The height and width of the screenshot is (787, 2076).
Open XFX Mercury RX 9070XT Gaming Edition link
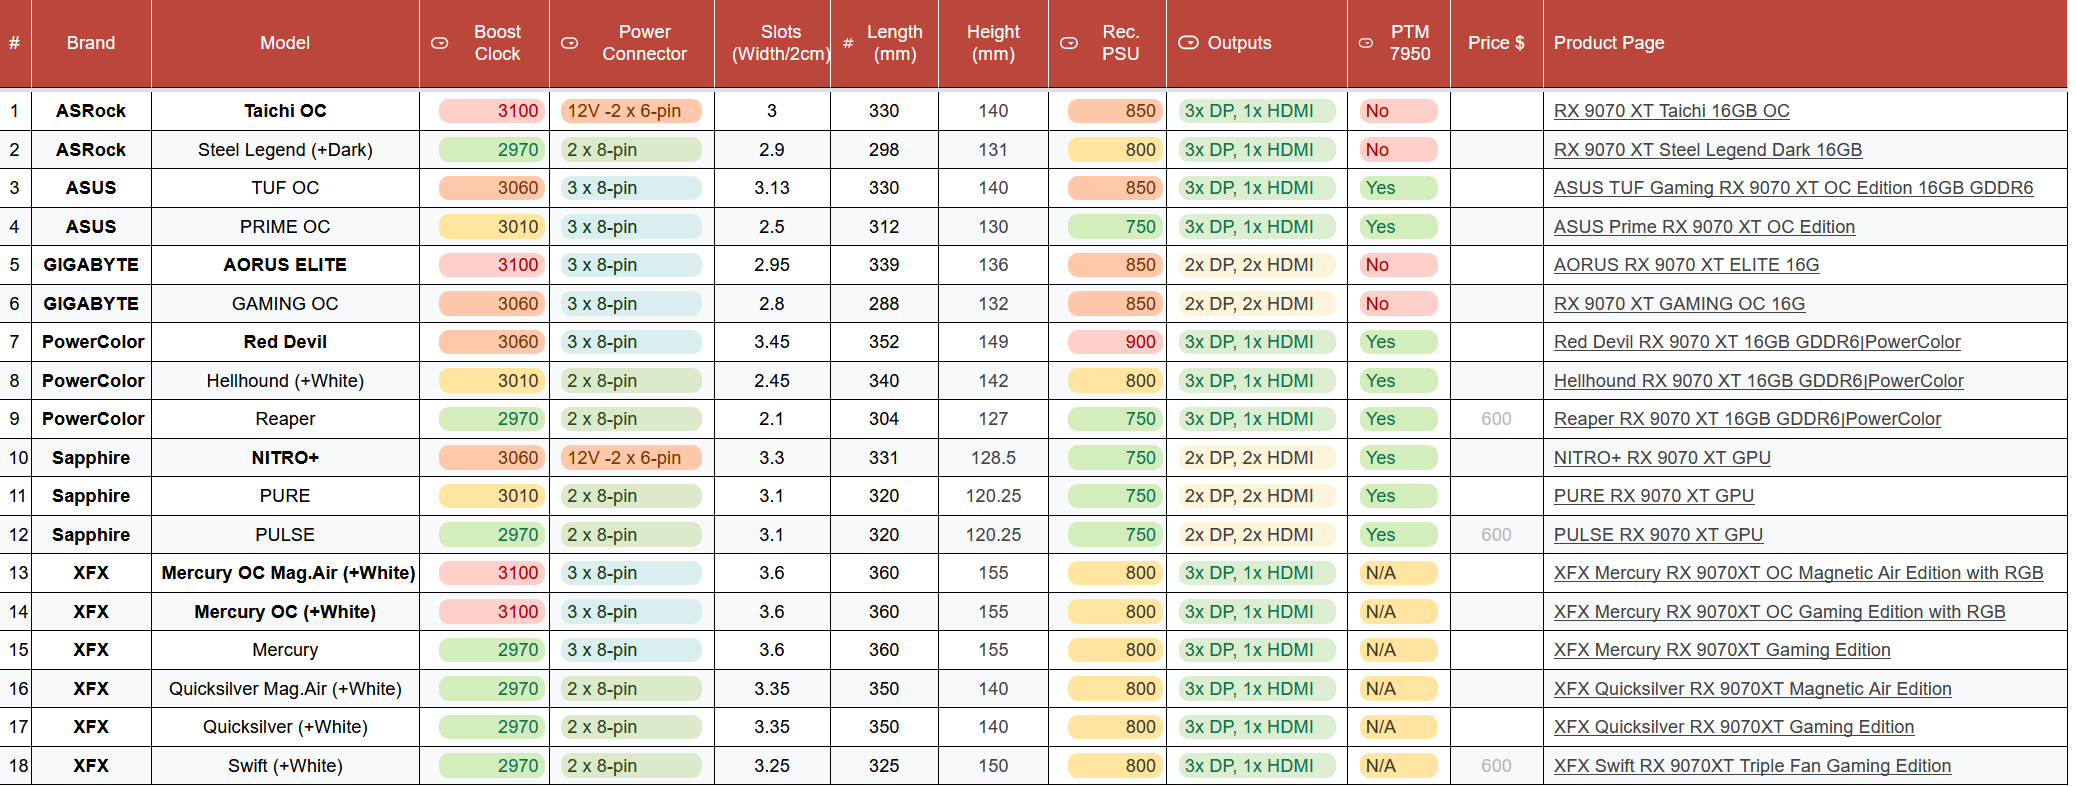pyautogui.click(x=1722, y=650)
